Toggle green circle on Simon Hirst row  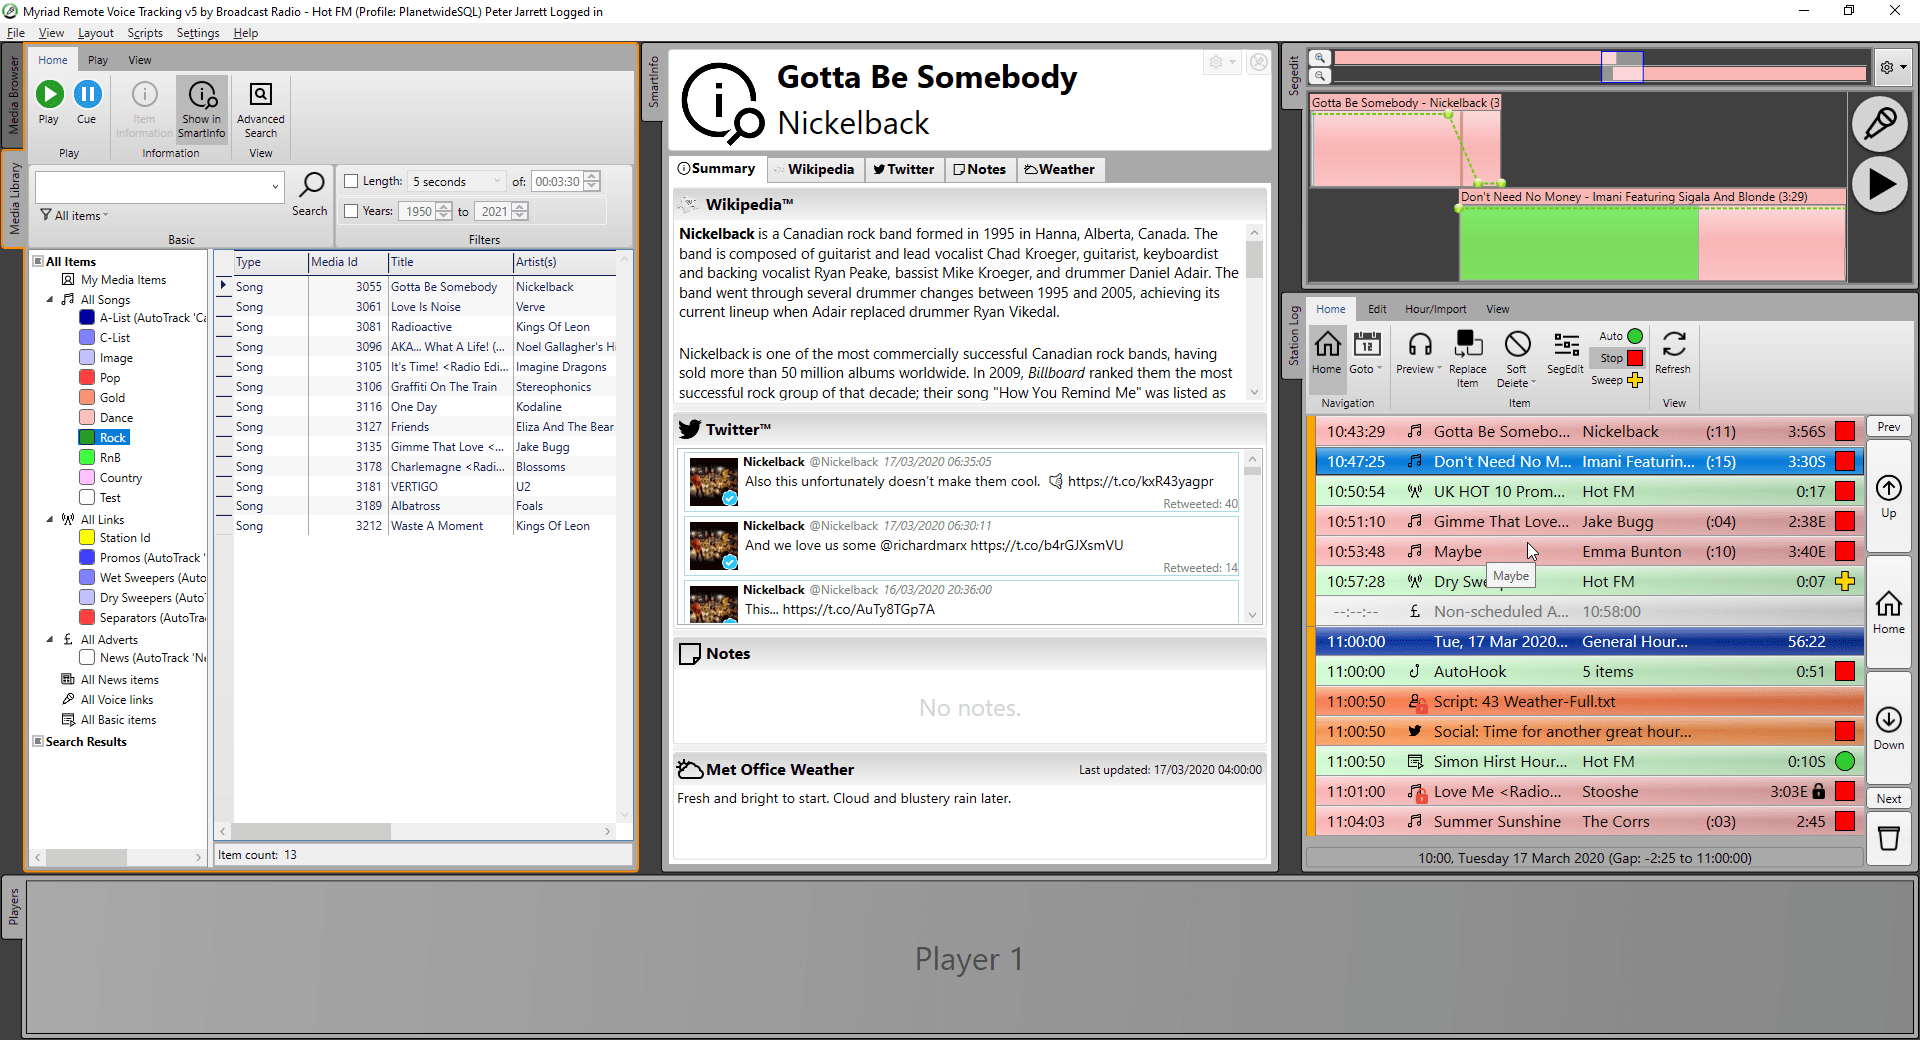1845,761
